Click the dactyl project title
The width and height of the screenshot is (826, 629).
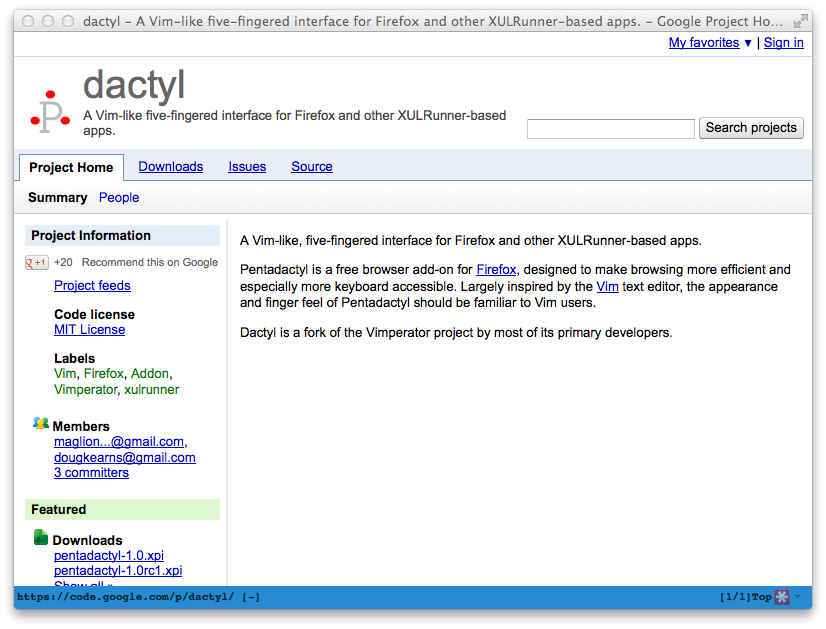pos(134,85)
